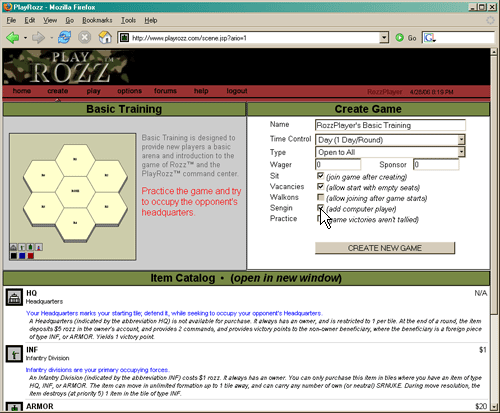This screenshot has width=500, height=413.
Task: Click the page scrollbar up arrow
Action: click(494, 52)
